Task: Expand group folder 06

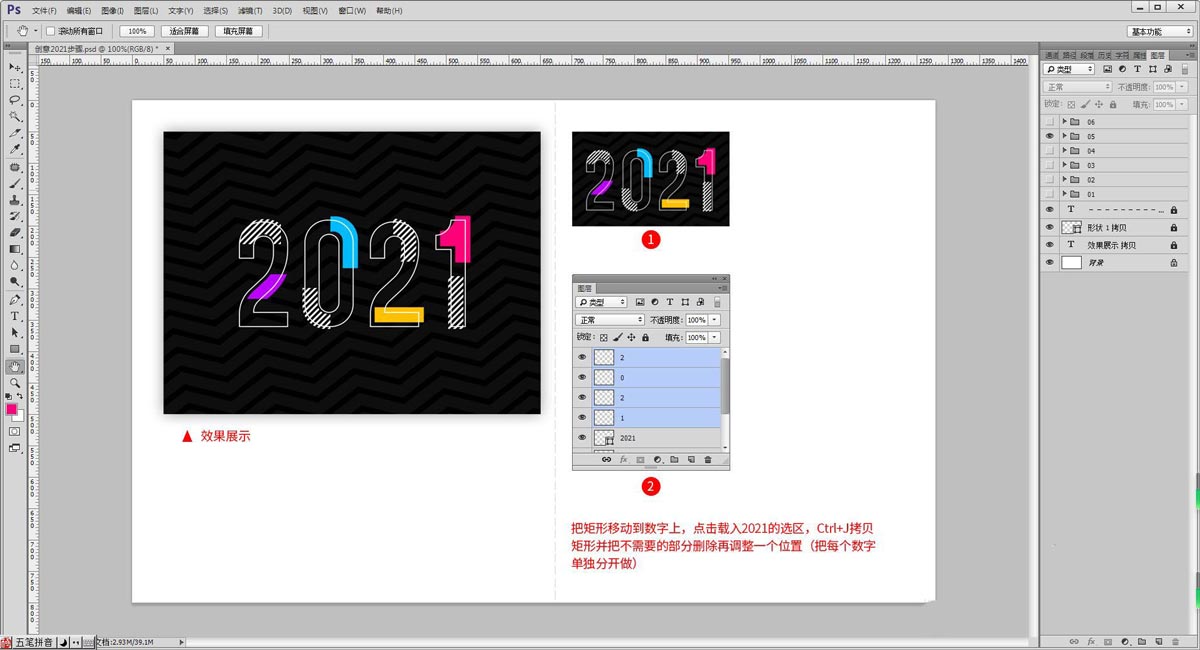Action: 1064,121
